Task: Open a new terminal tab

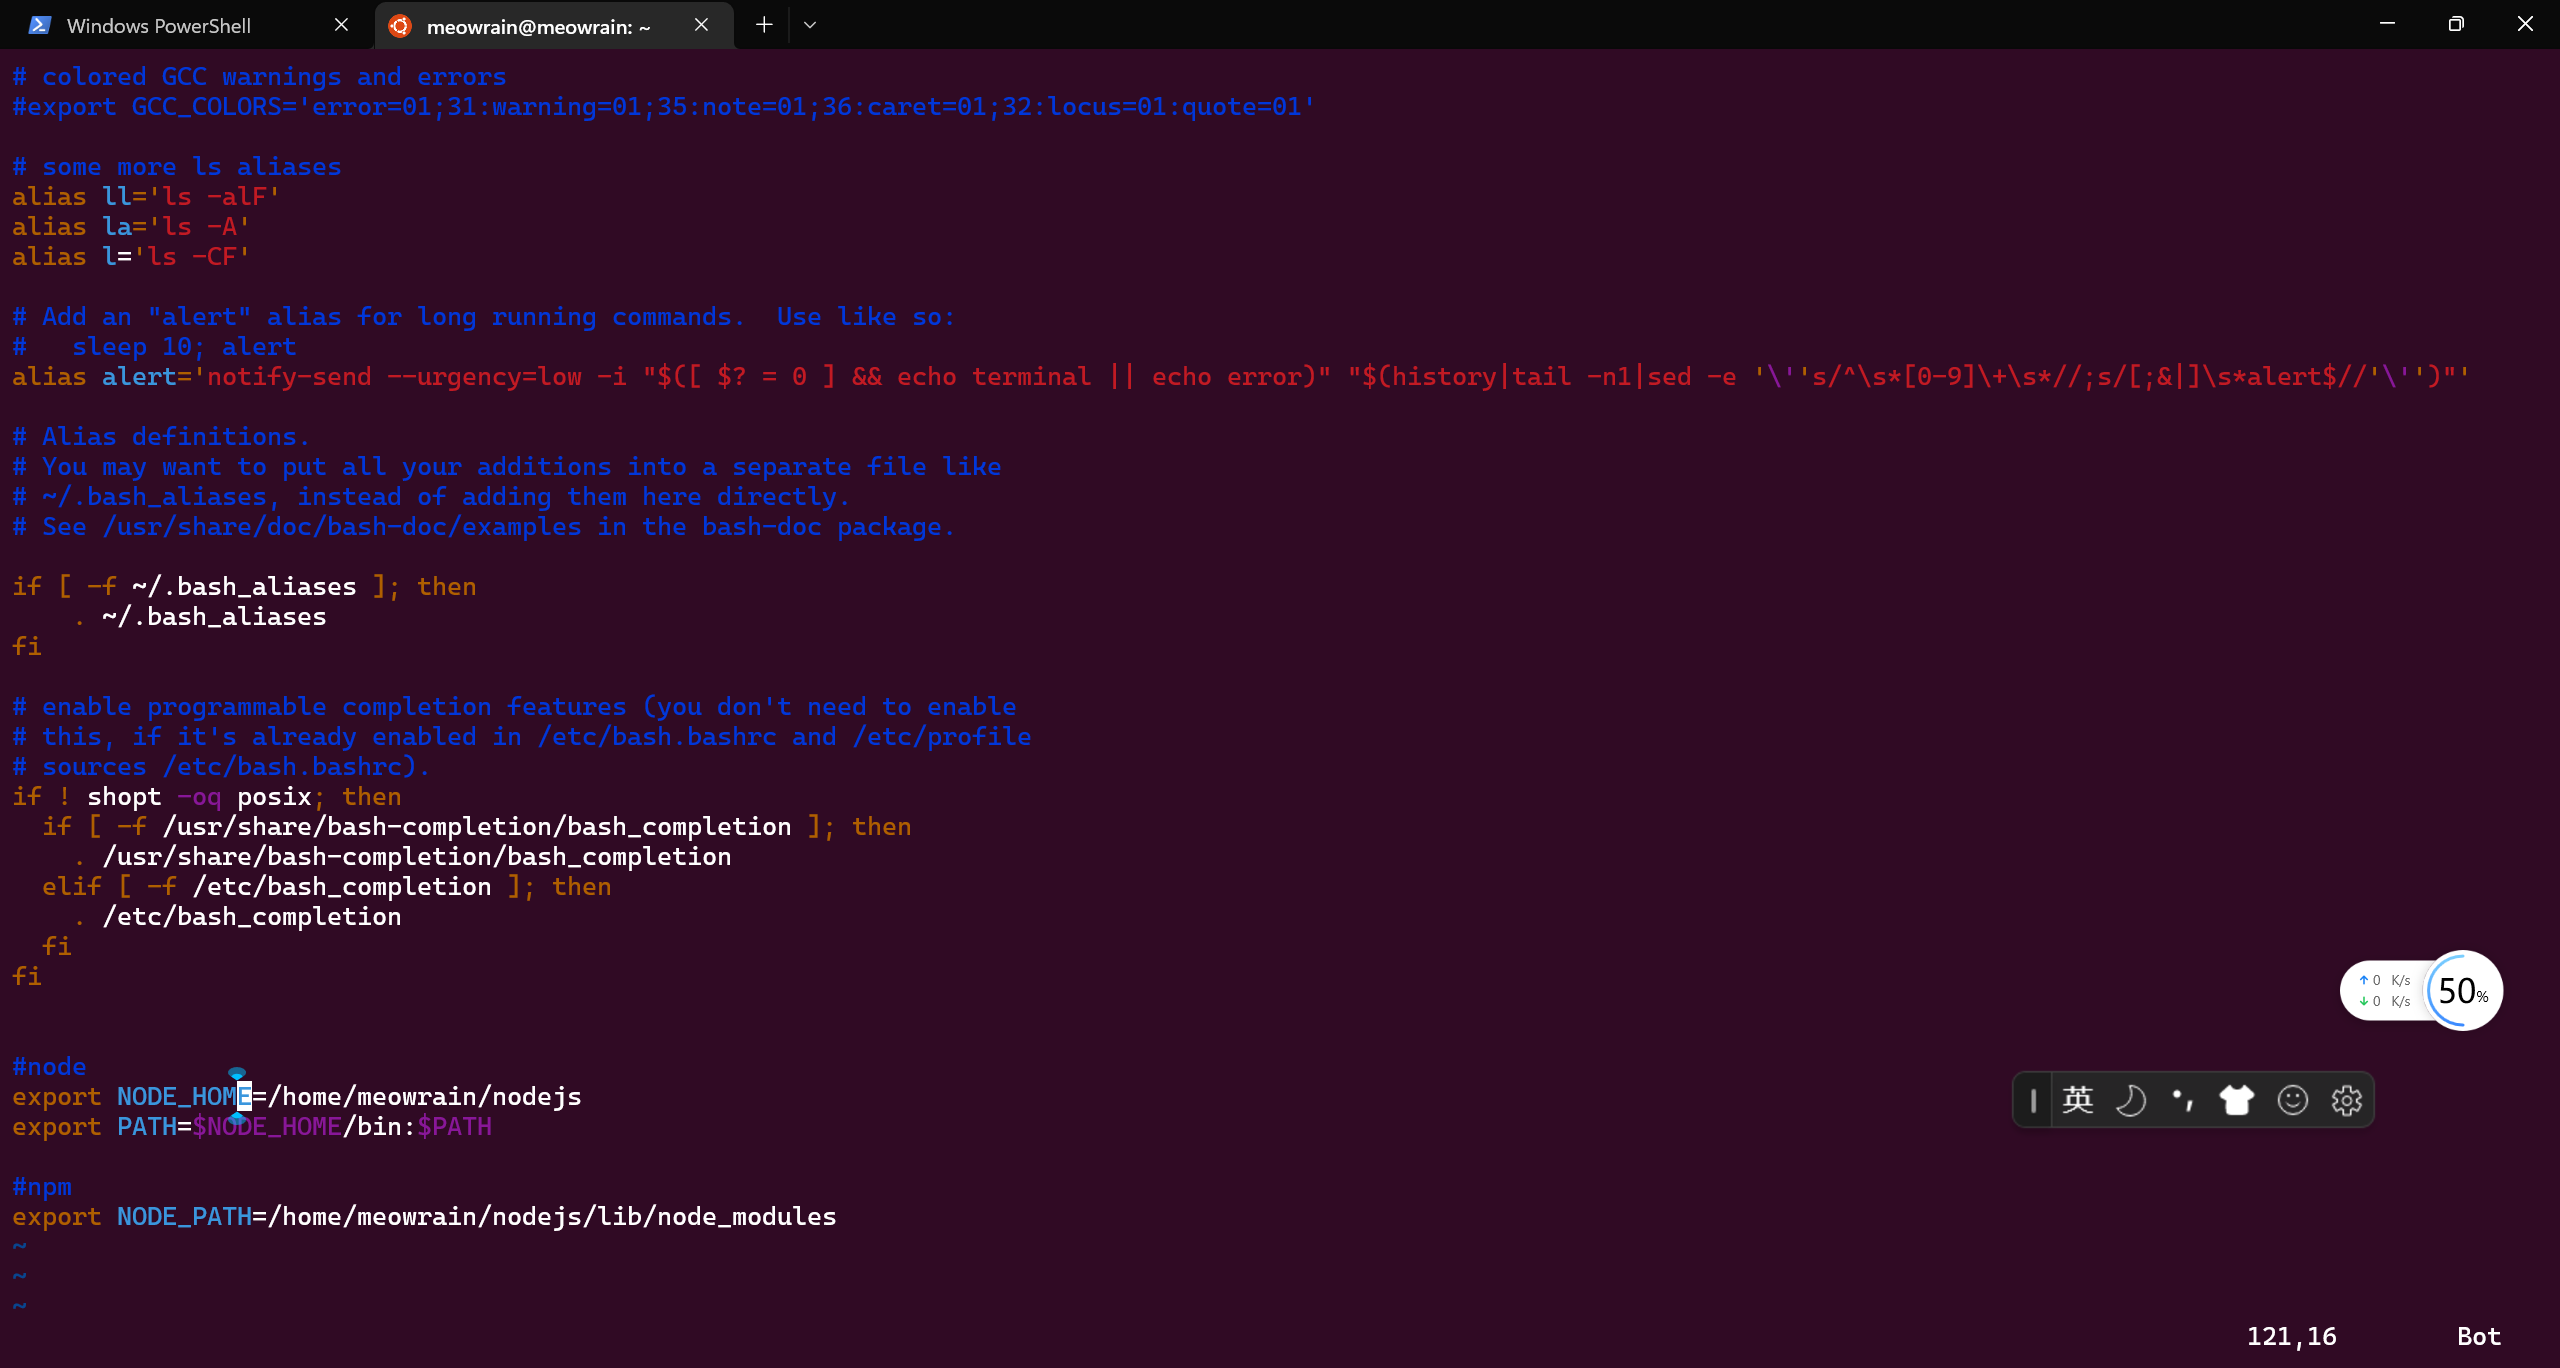Action: pyautogui.click(x=764, y=25)
